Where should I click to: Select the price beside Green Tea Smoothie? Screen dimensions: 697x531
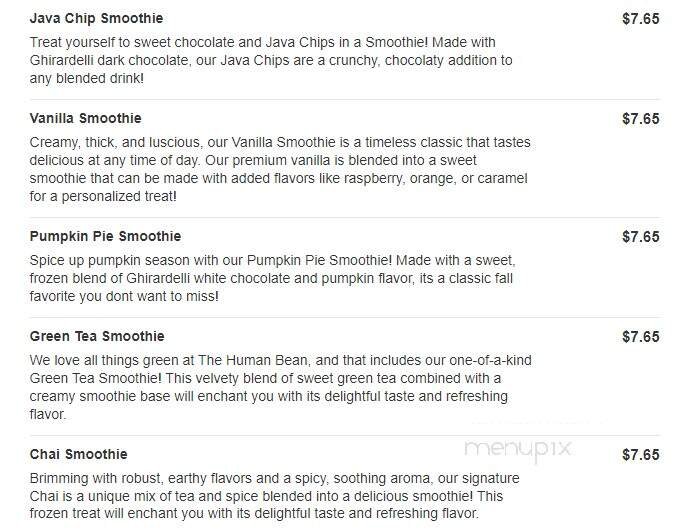[x=640, y=336]
